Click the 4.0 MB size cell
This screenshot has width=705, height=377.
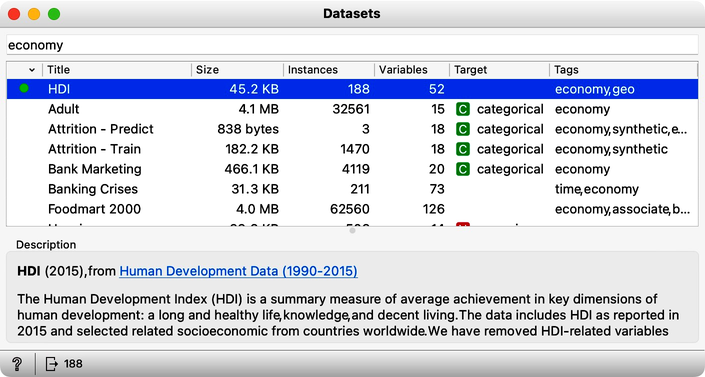point(257,209)
